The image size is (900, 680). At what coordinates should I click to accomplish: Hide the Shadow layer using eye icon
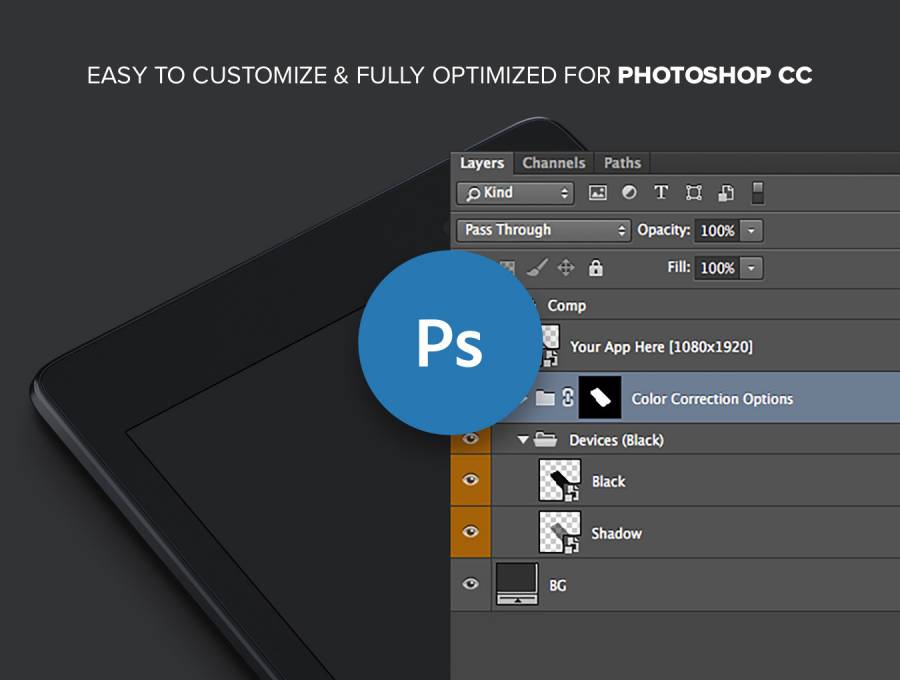470,532
